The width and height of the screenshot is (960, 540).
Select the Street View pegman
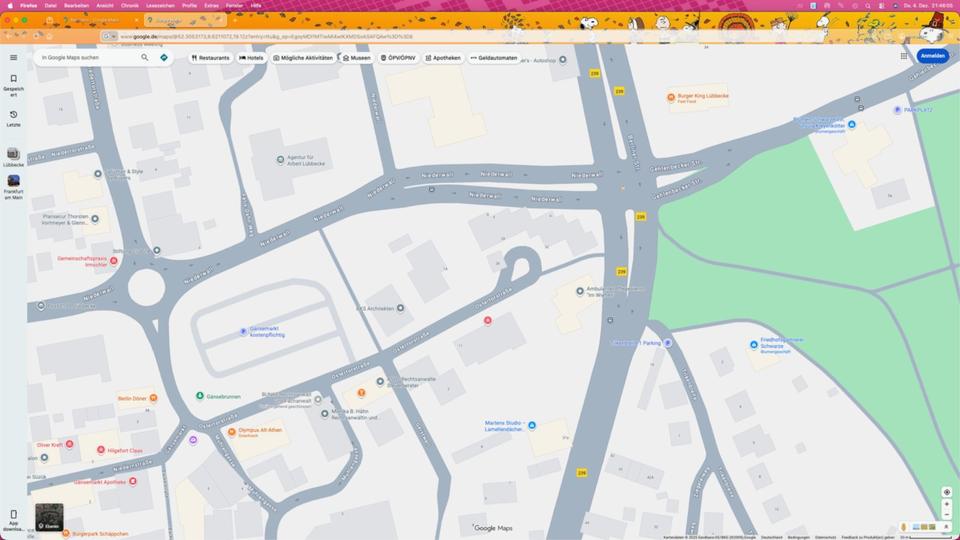pos(904,527)
